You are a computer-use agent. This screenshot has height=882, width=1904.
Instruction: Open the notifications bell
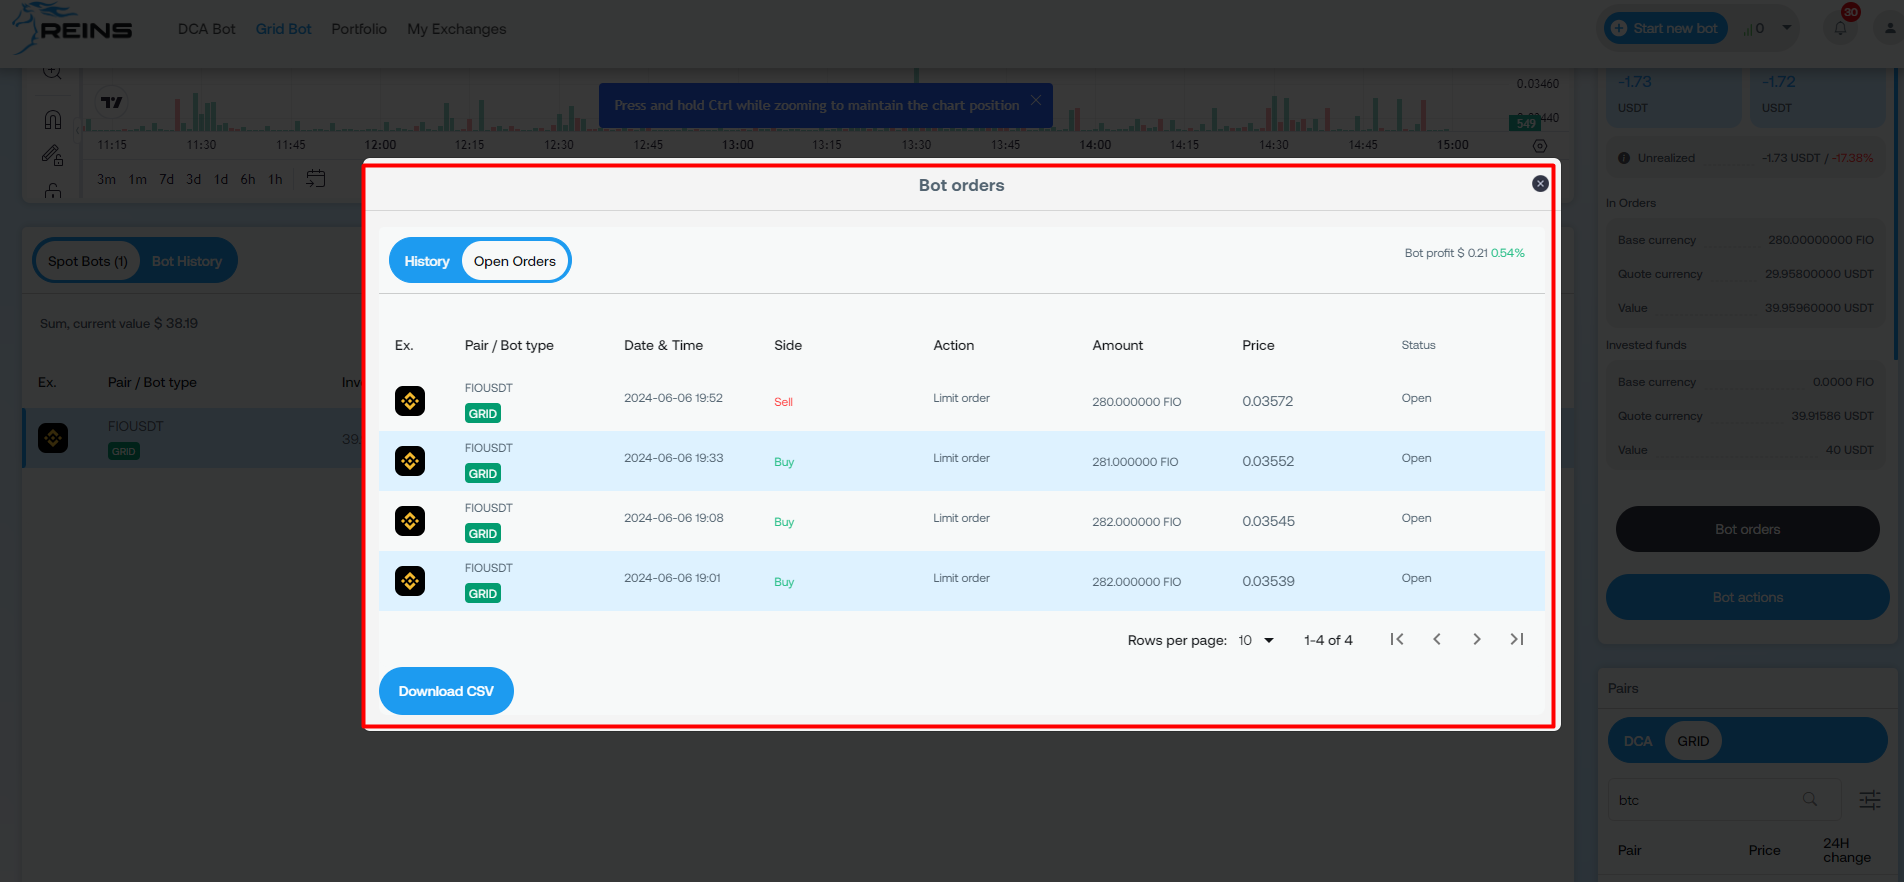point(1840,28)
